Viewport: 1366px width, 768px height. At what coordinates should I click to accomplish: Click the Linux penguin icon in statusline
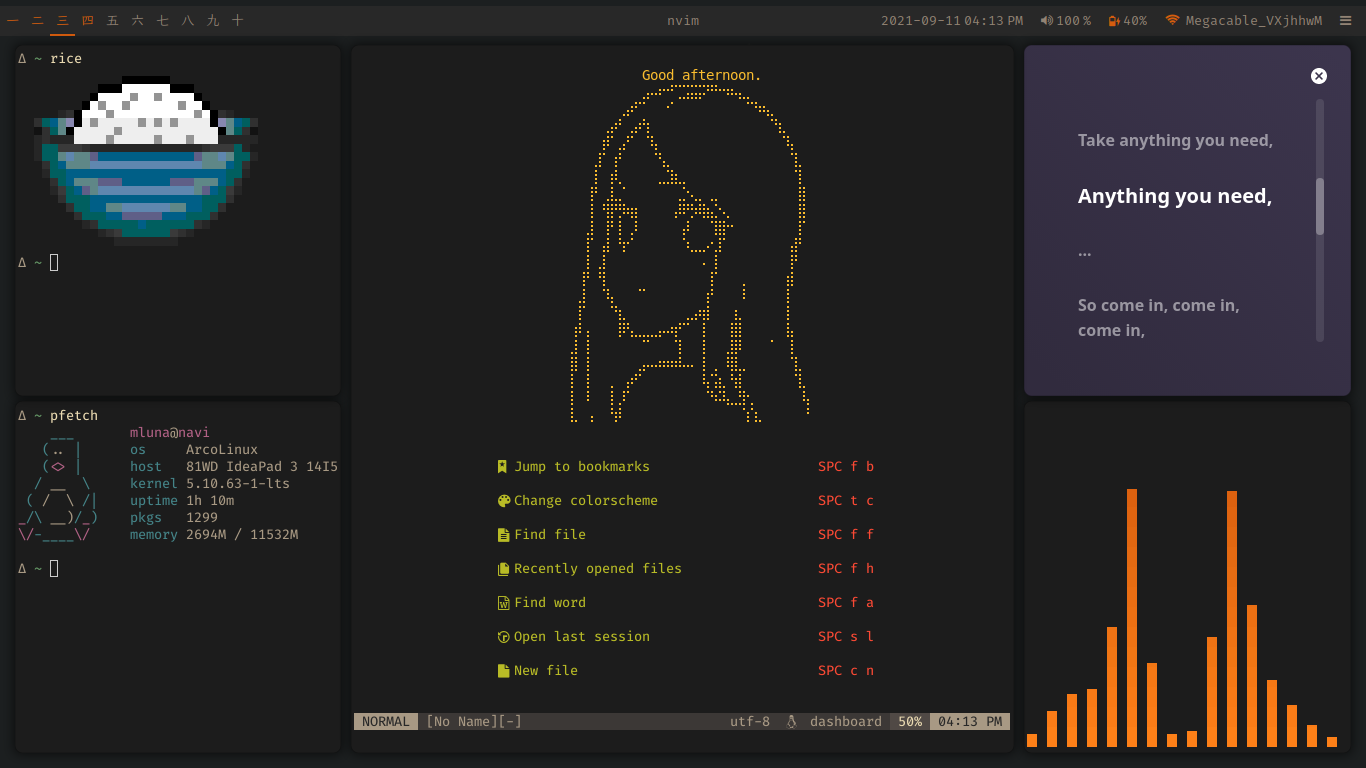click(791, 722)
